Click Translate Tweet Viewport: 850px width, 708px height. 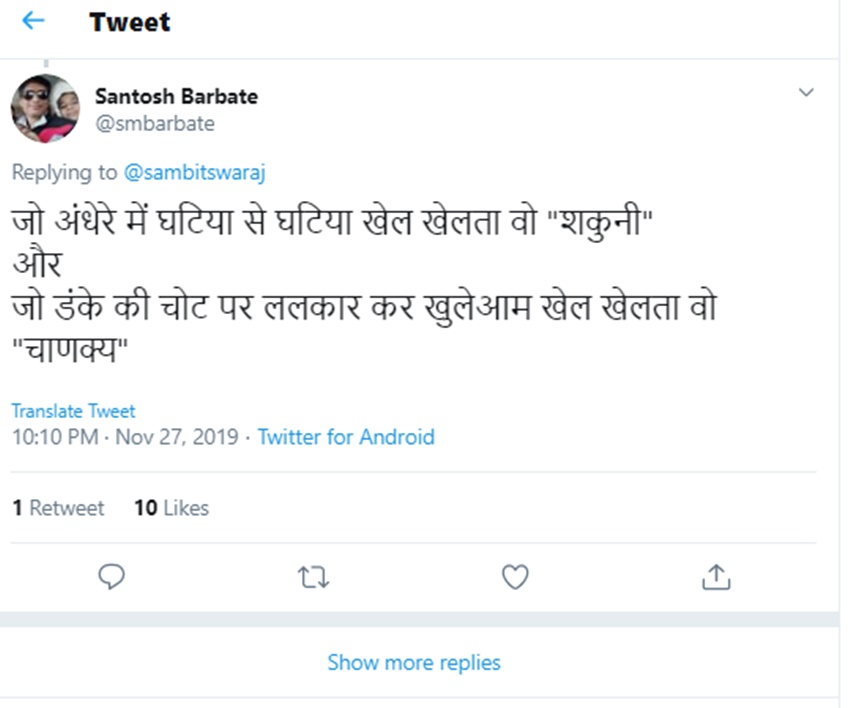(73, 411)
